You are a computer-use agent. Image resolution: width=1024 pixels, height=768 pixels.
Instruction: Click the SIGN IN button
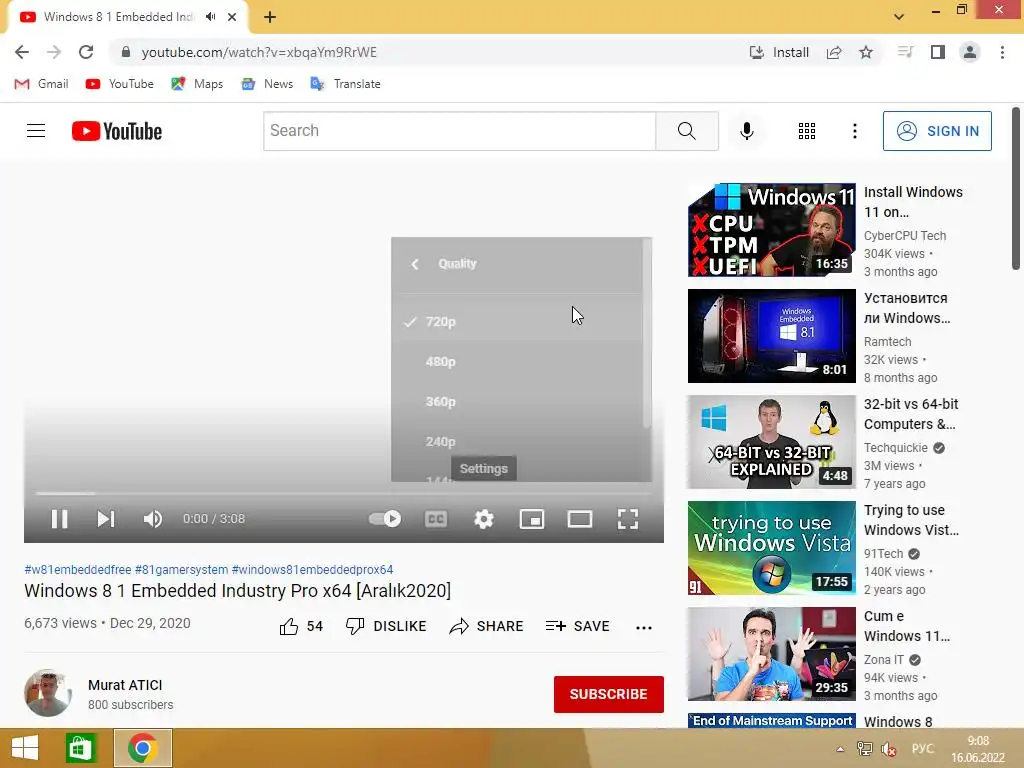[937, 131]
